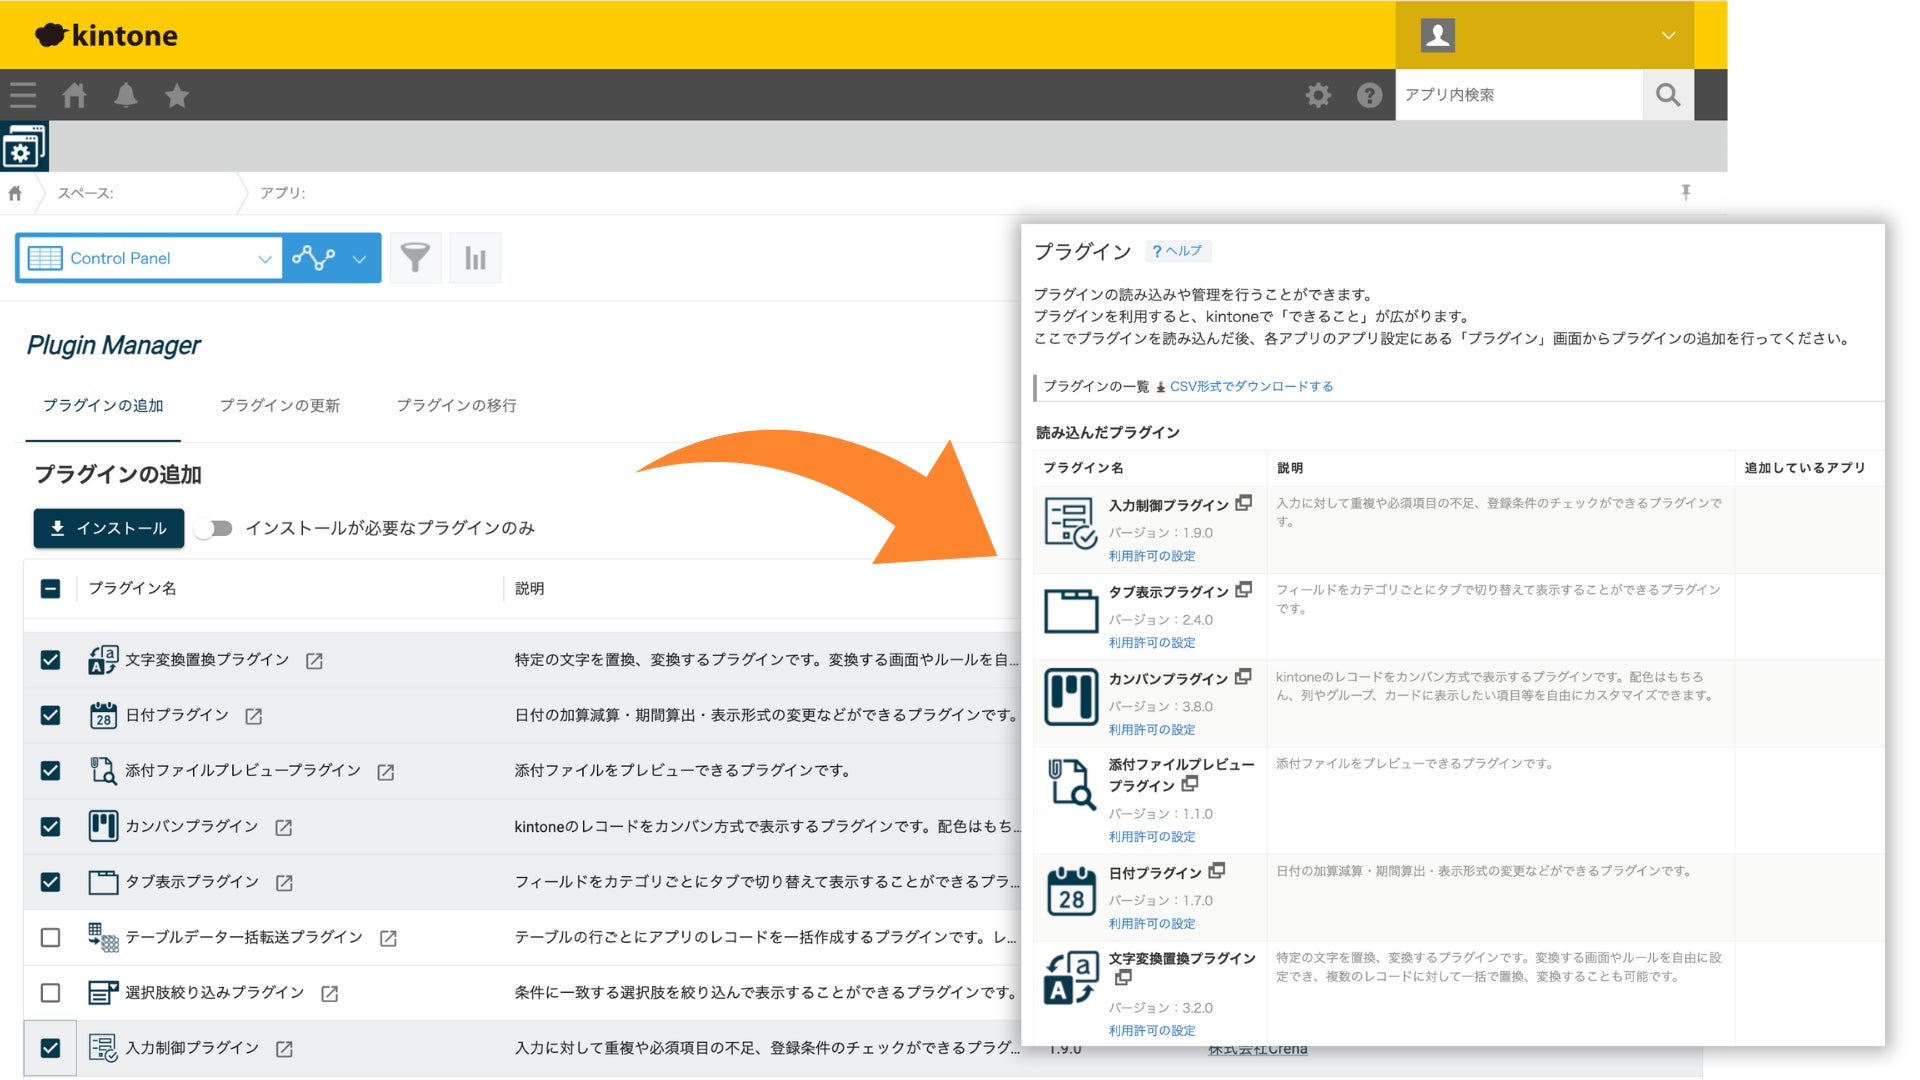Open the bar chart graph icon
This screenshot has height=1080, width=1920.
tap(475, 258)
